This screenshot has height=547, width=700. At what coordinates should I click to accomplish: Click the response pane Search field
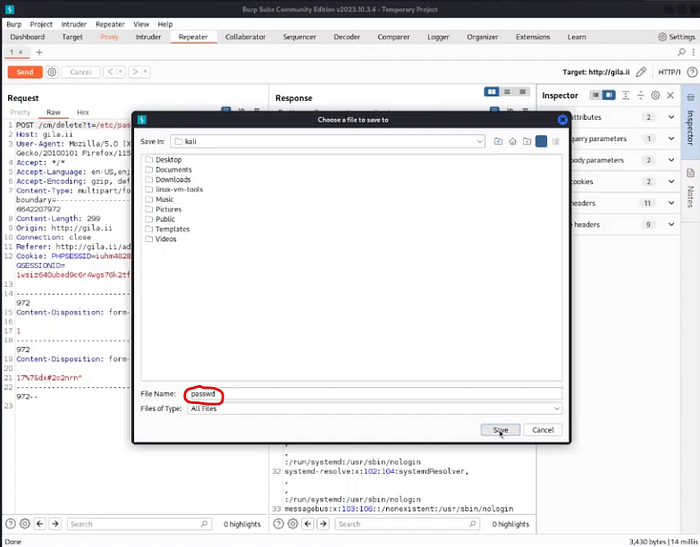[x=407, y=524]
